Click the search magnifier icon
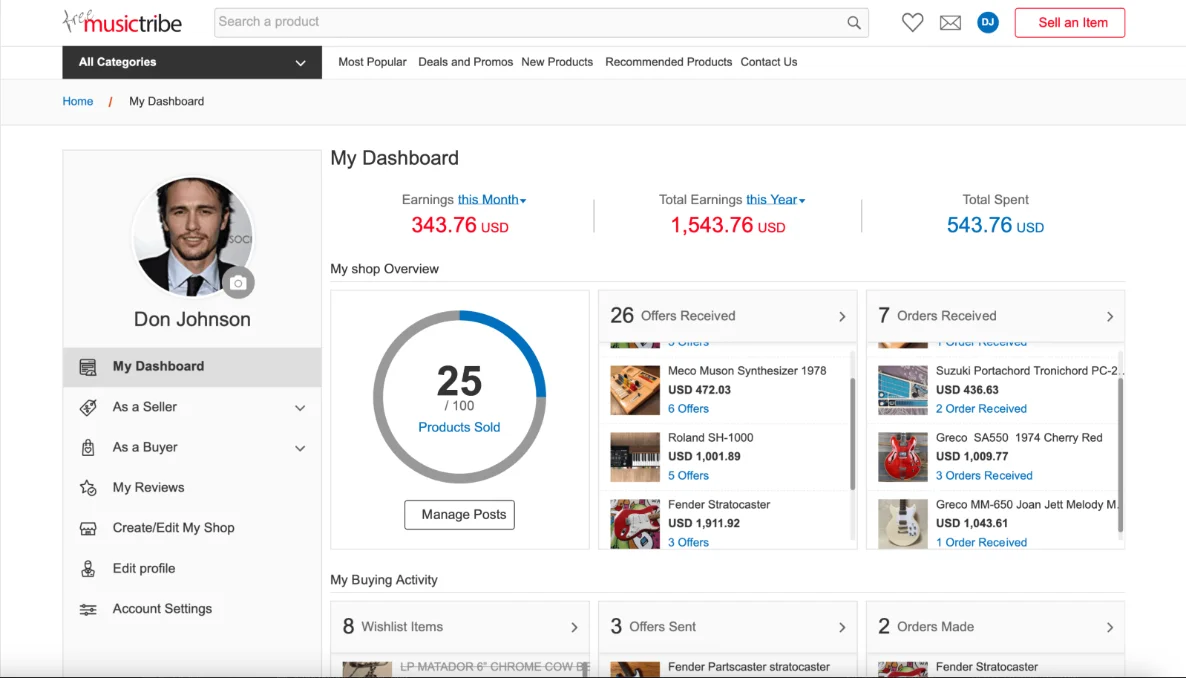This screenshot has height=678, width=1186. point(854,23)
